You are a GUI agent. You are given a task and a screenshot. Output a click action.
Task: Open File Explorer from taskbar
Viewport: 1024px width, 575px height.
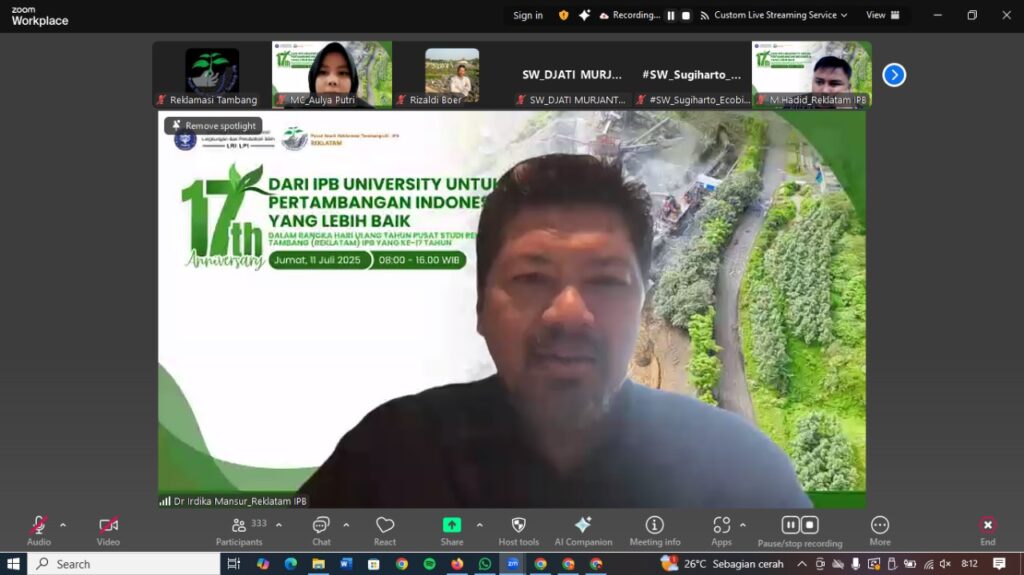click(318, 563)
